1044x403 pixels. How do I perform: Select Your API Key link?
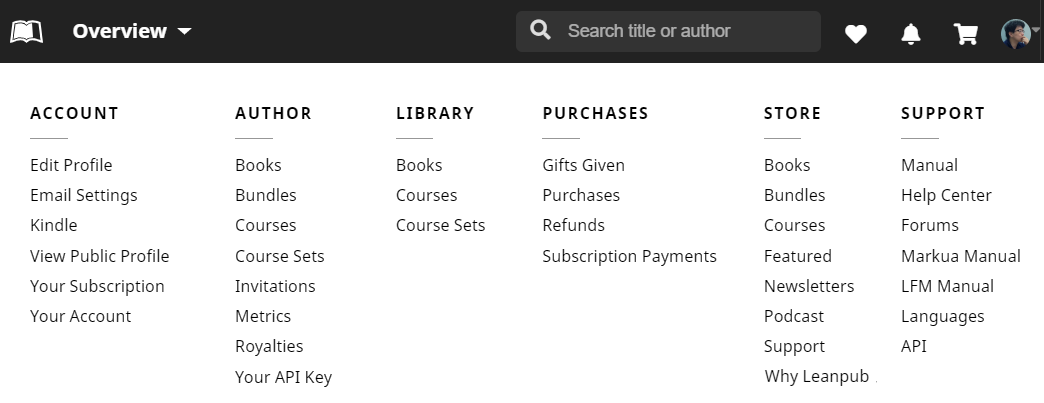pos(283,377)
